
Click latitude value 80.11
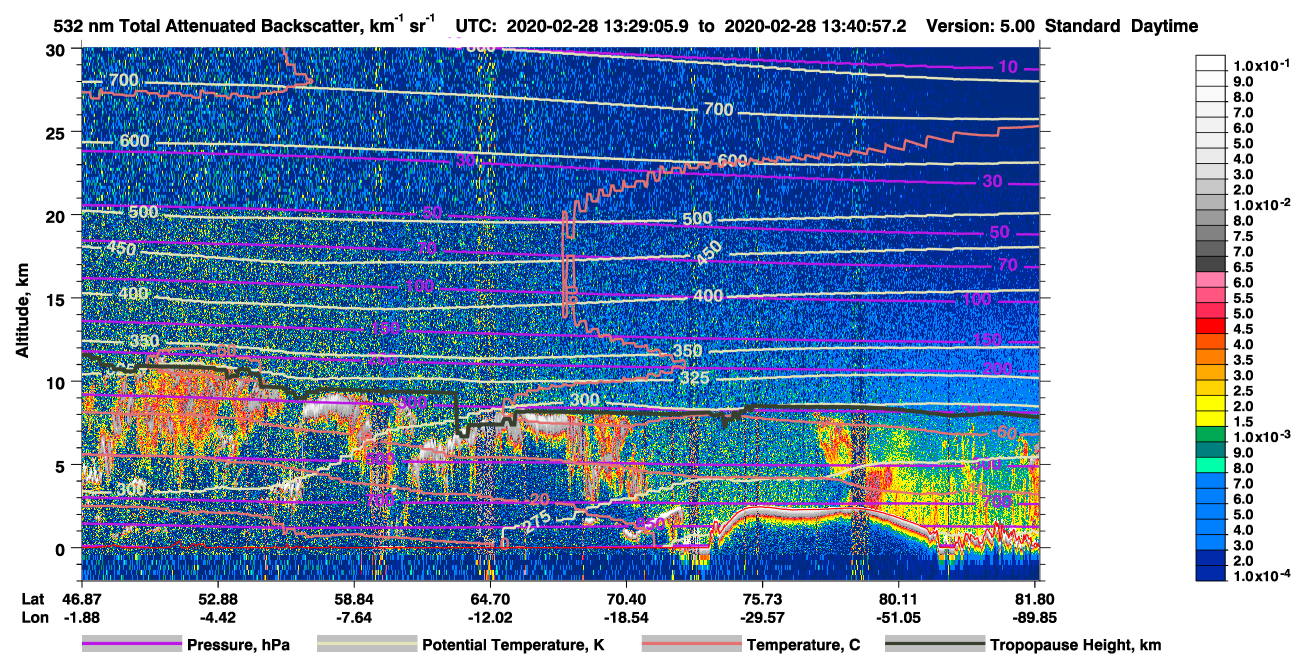coord(898,598)
